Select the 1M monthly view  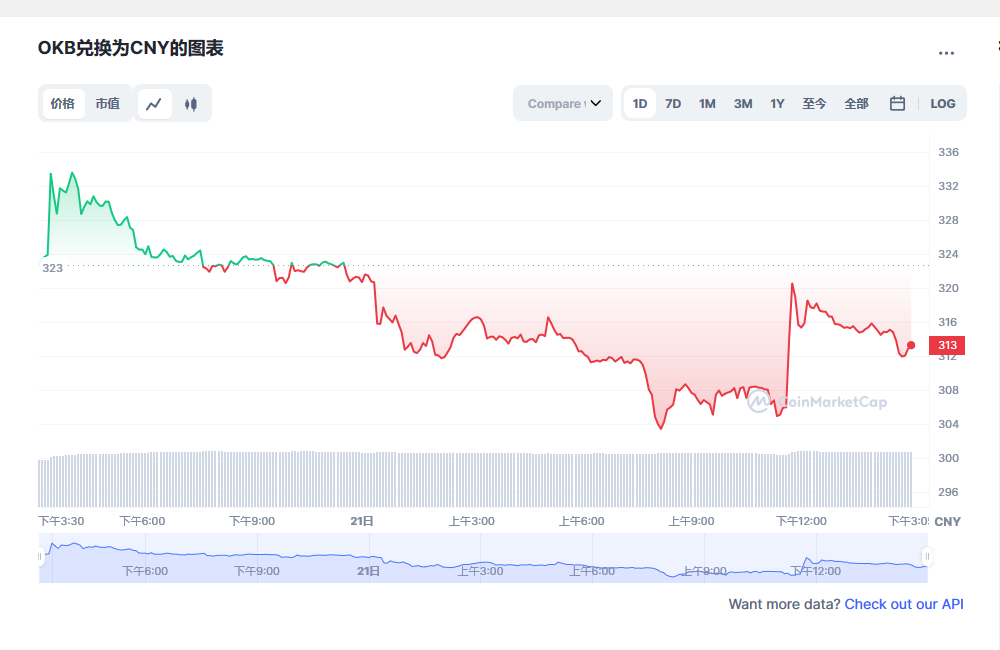pos(707,103)
